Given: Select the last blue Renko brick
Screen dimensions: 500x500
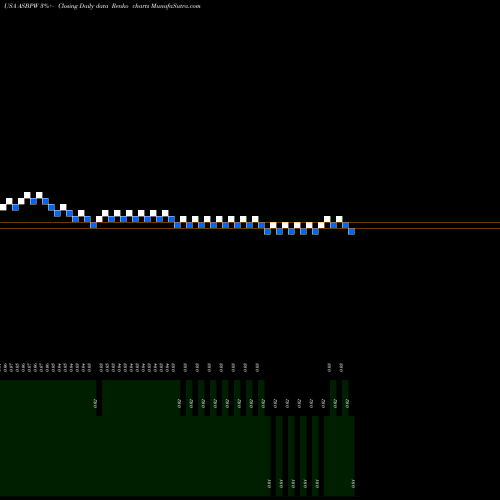Looking at the screenshot, I should [351, 231].
